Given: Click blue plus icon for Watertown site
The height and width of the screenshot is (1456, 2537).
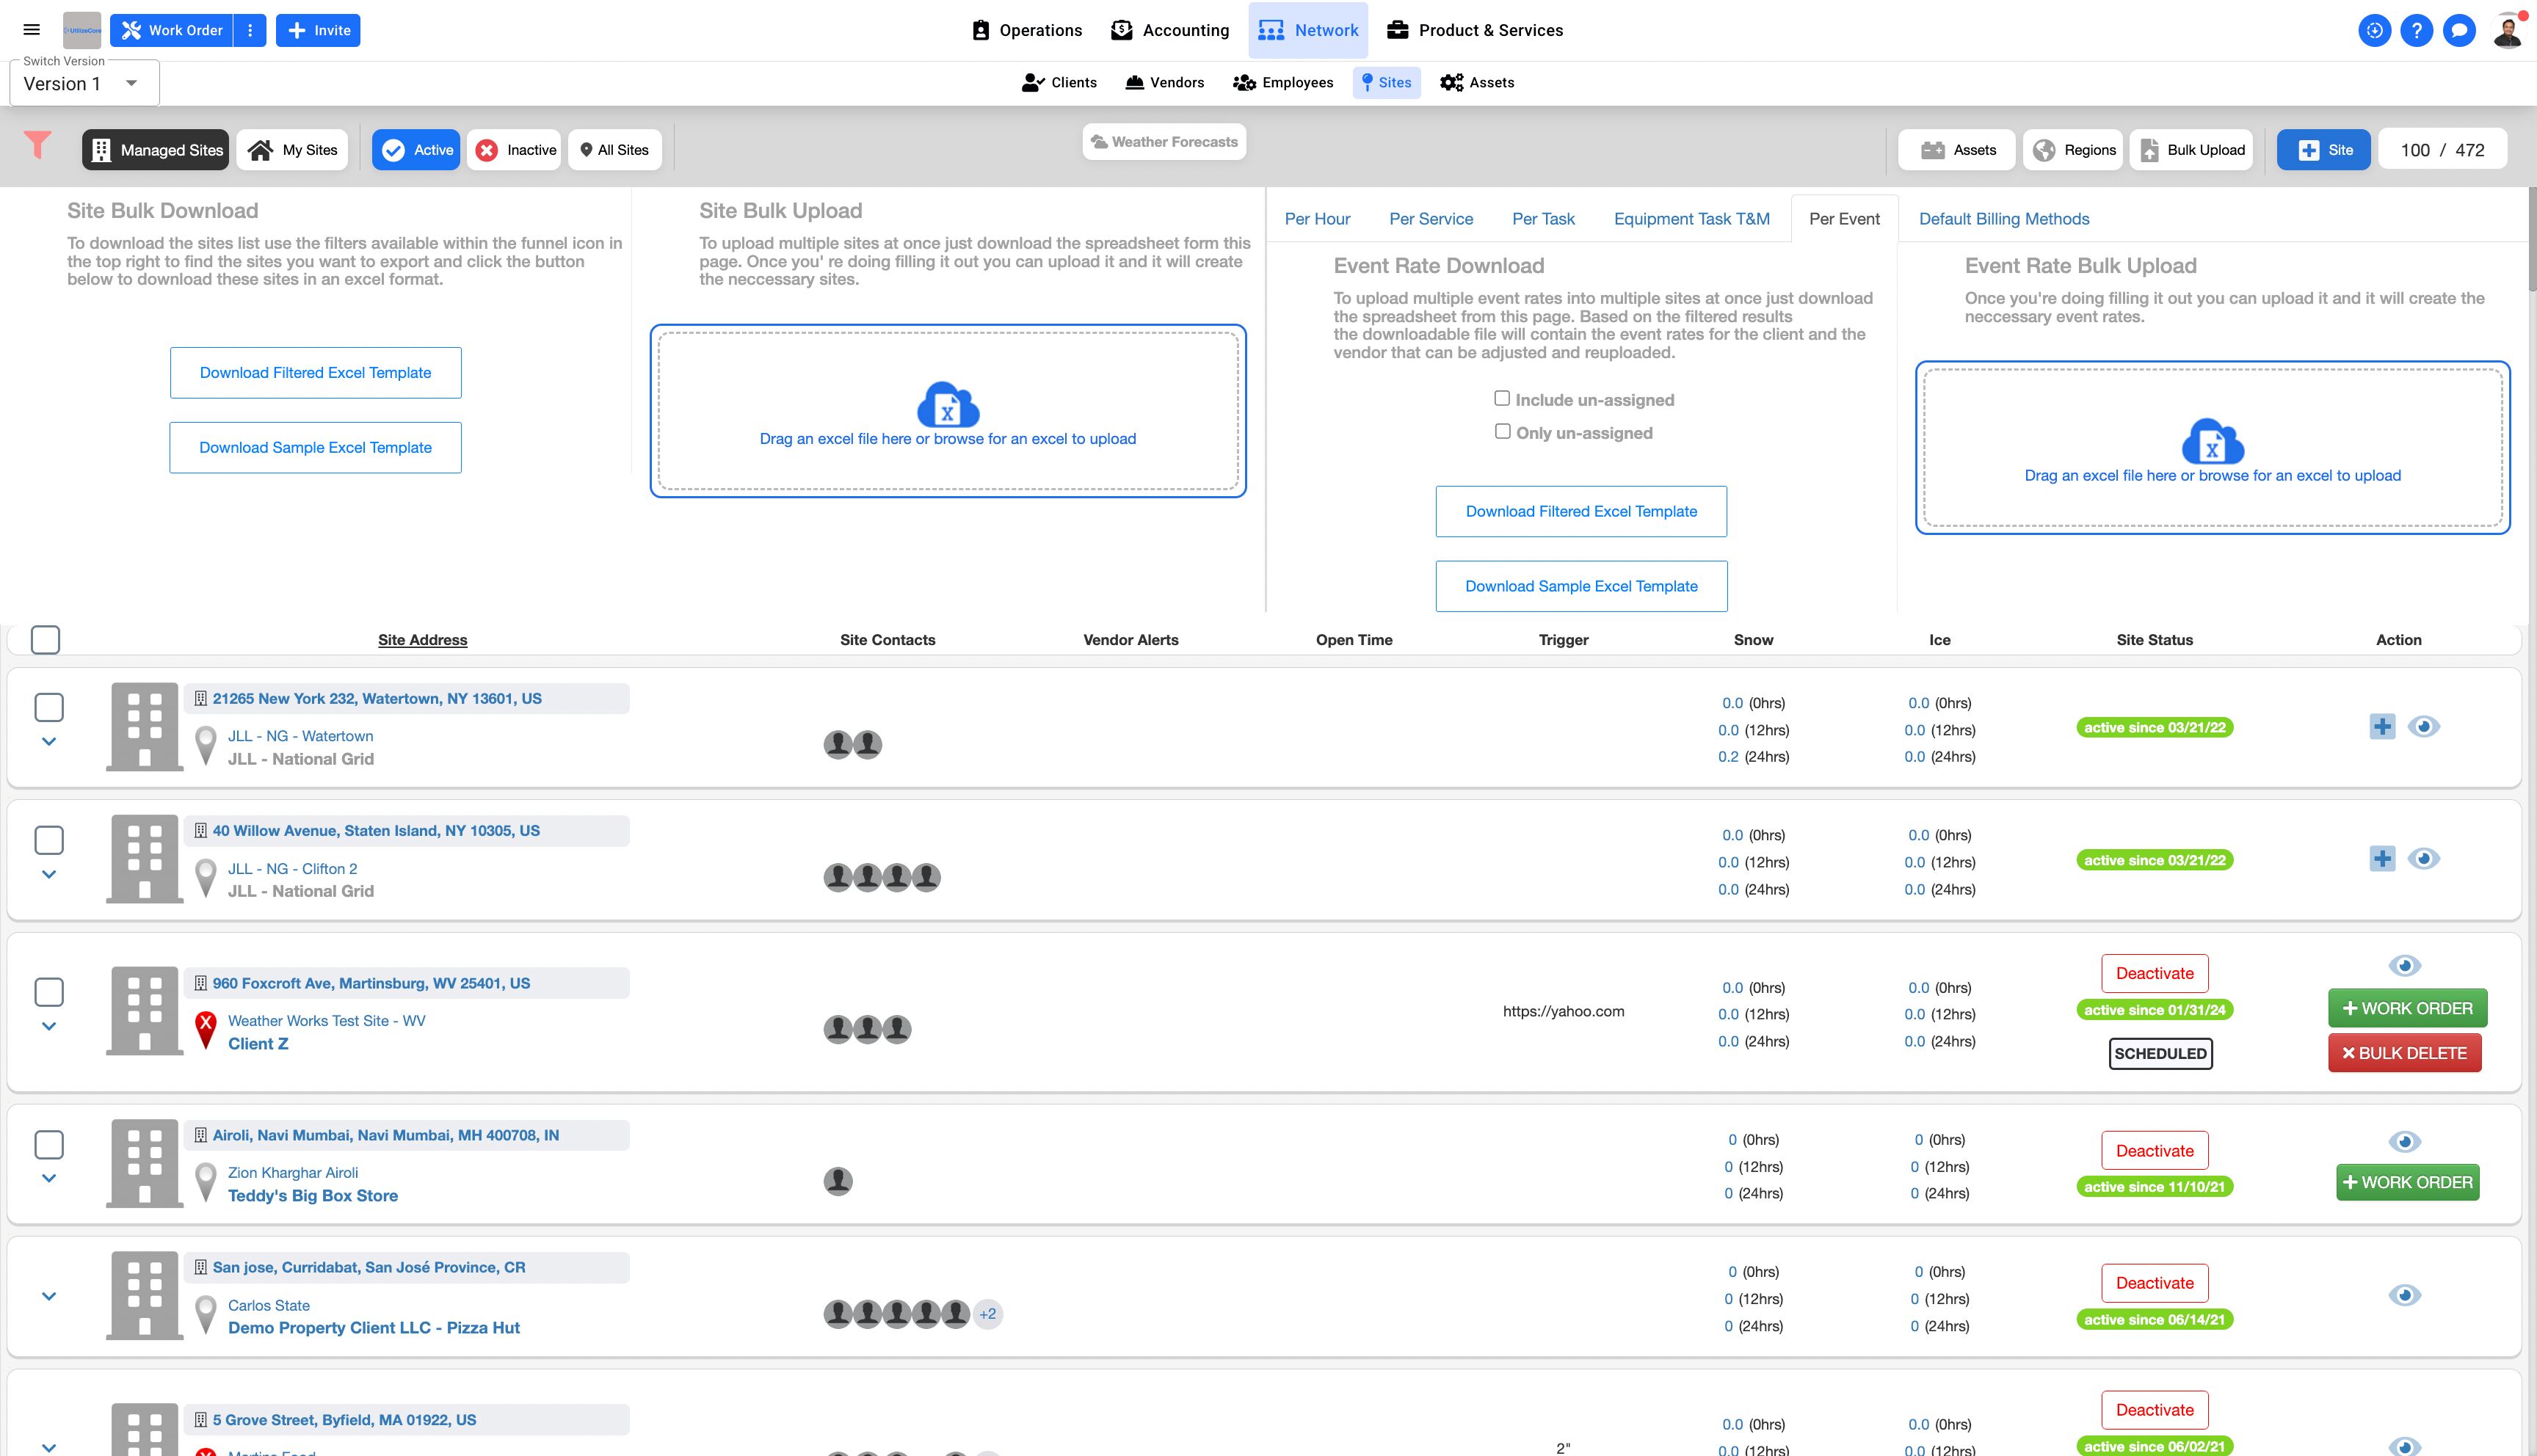Looking at the screenshot, I should pos(2382,727).
